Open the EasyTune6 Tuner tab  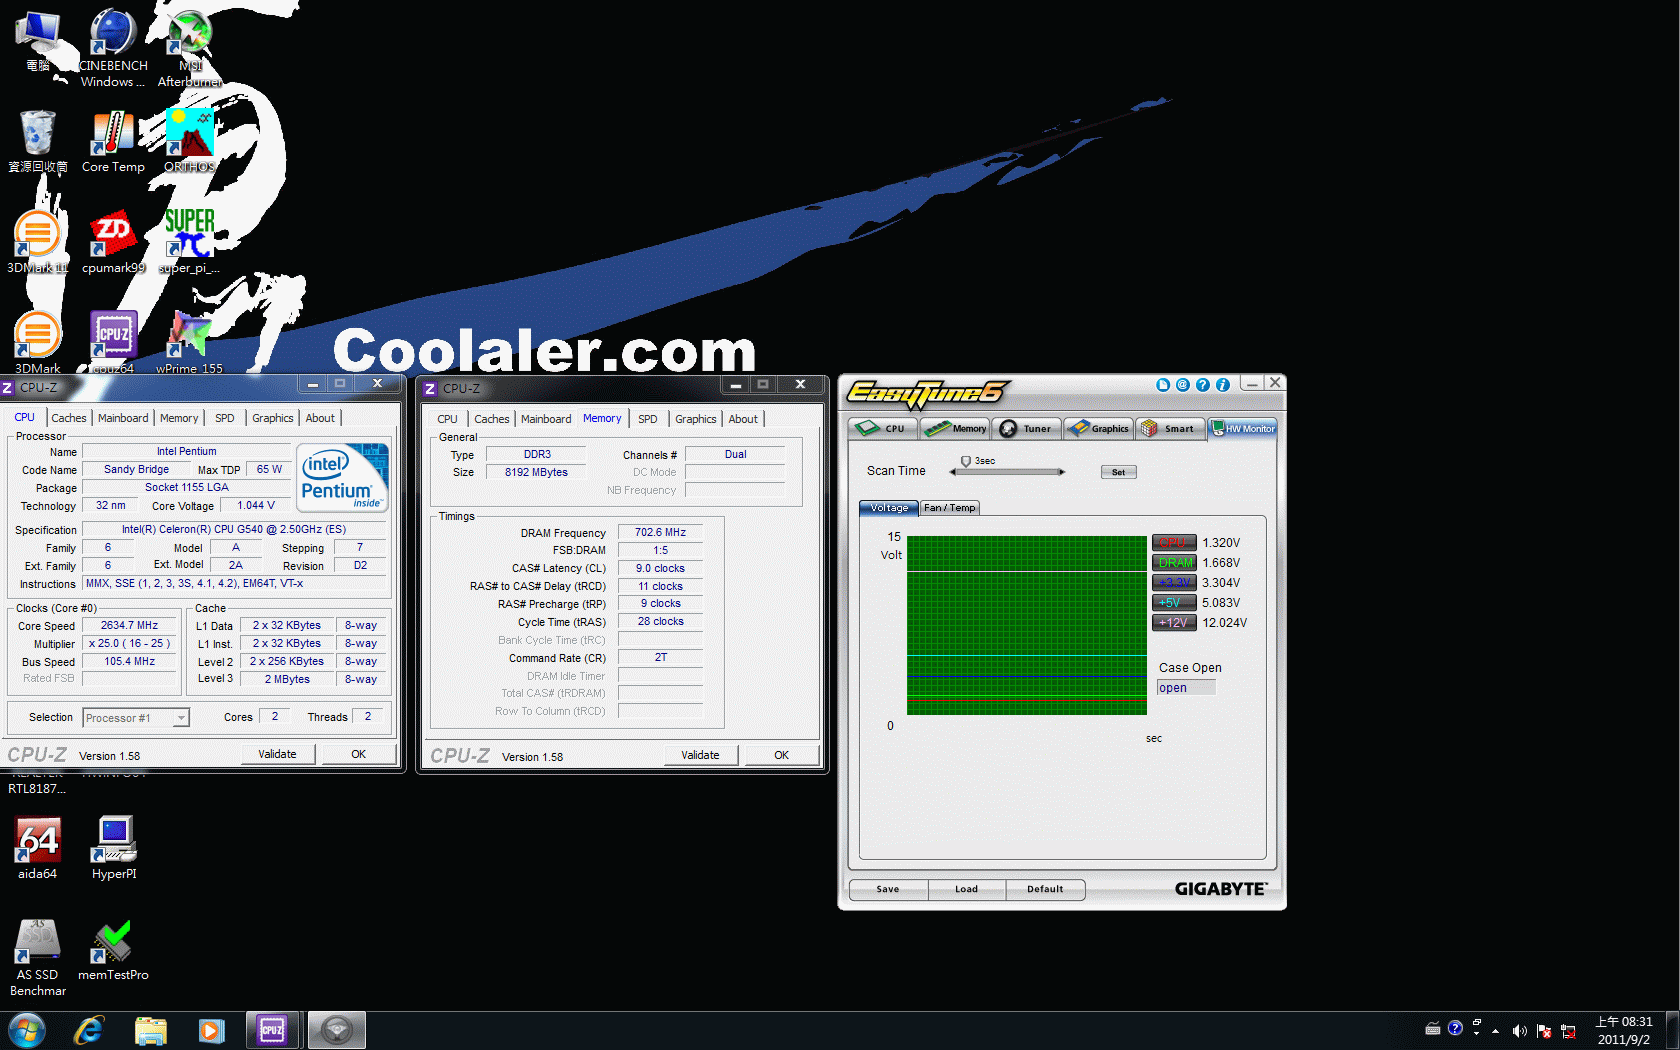tap(1027, 428)
